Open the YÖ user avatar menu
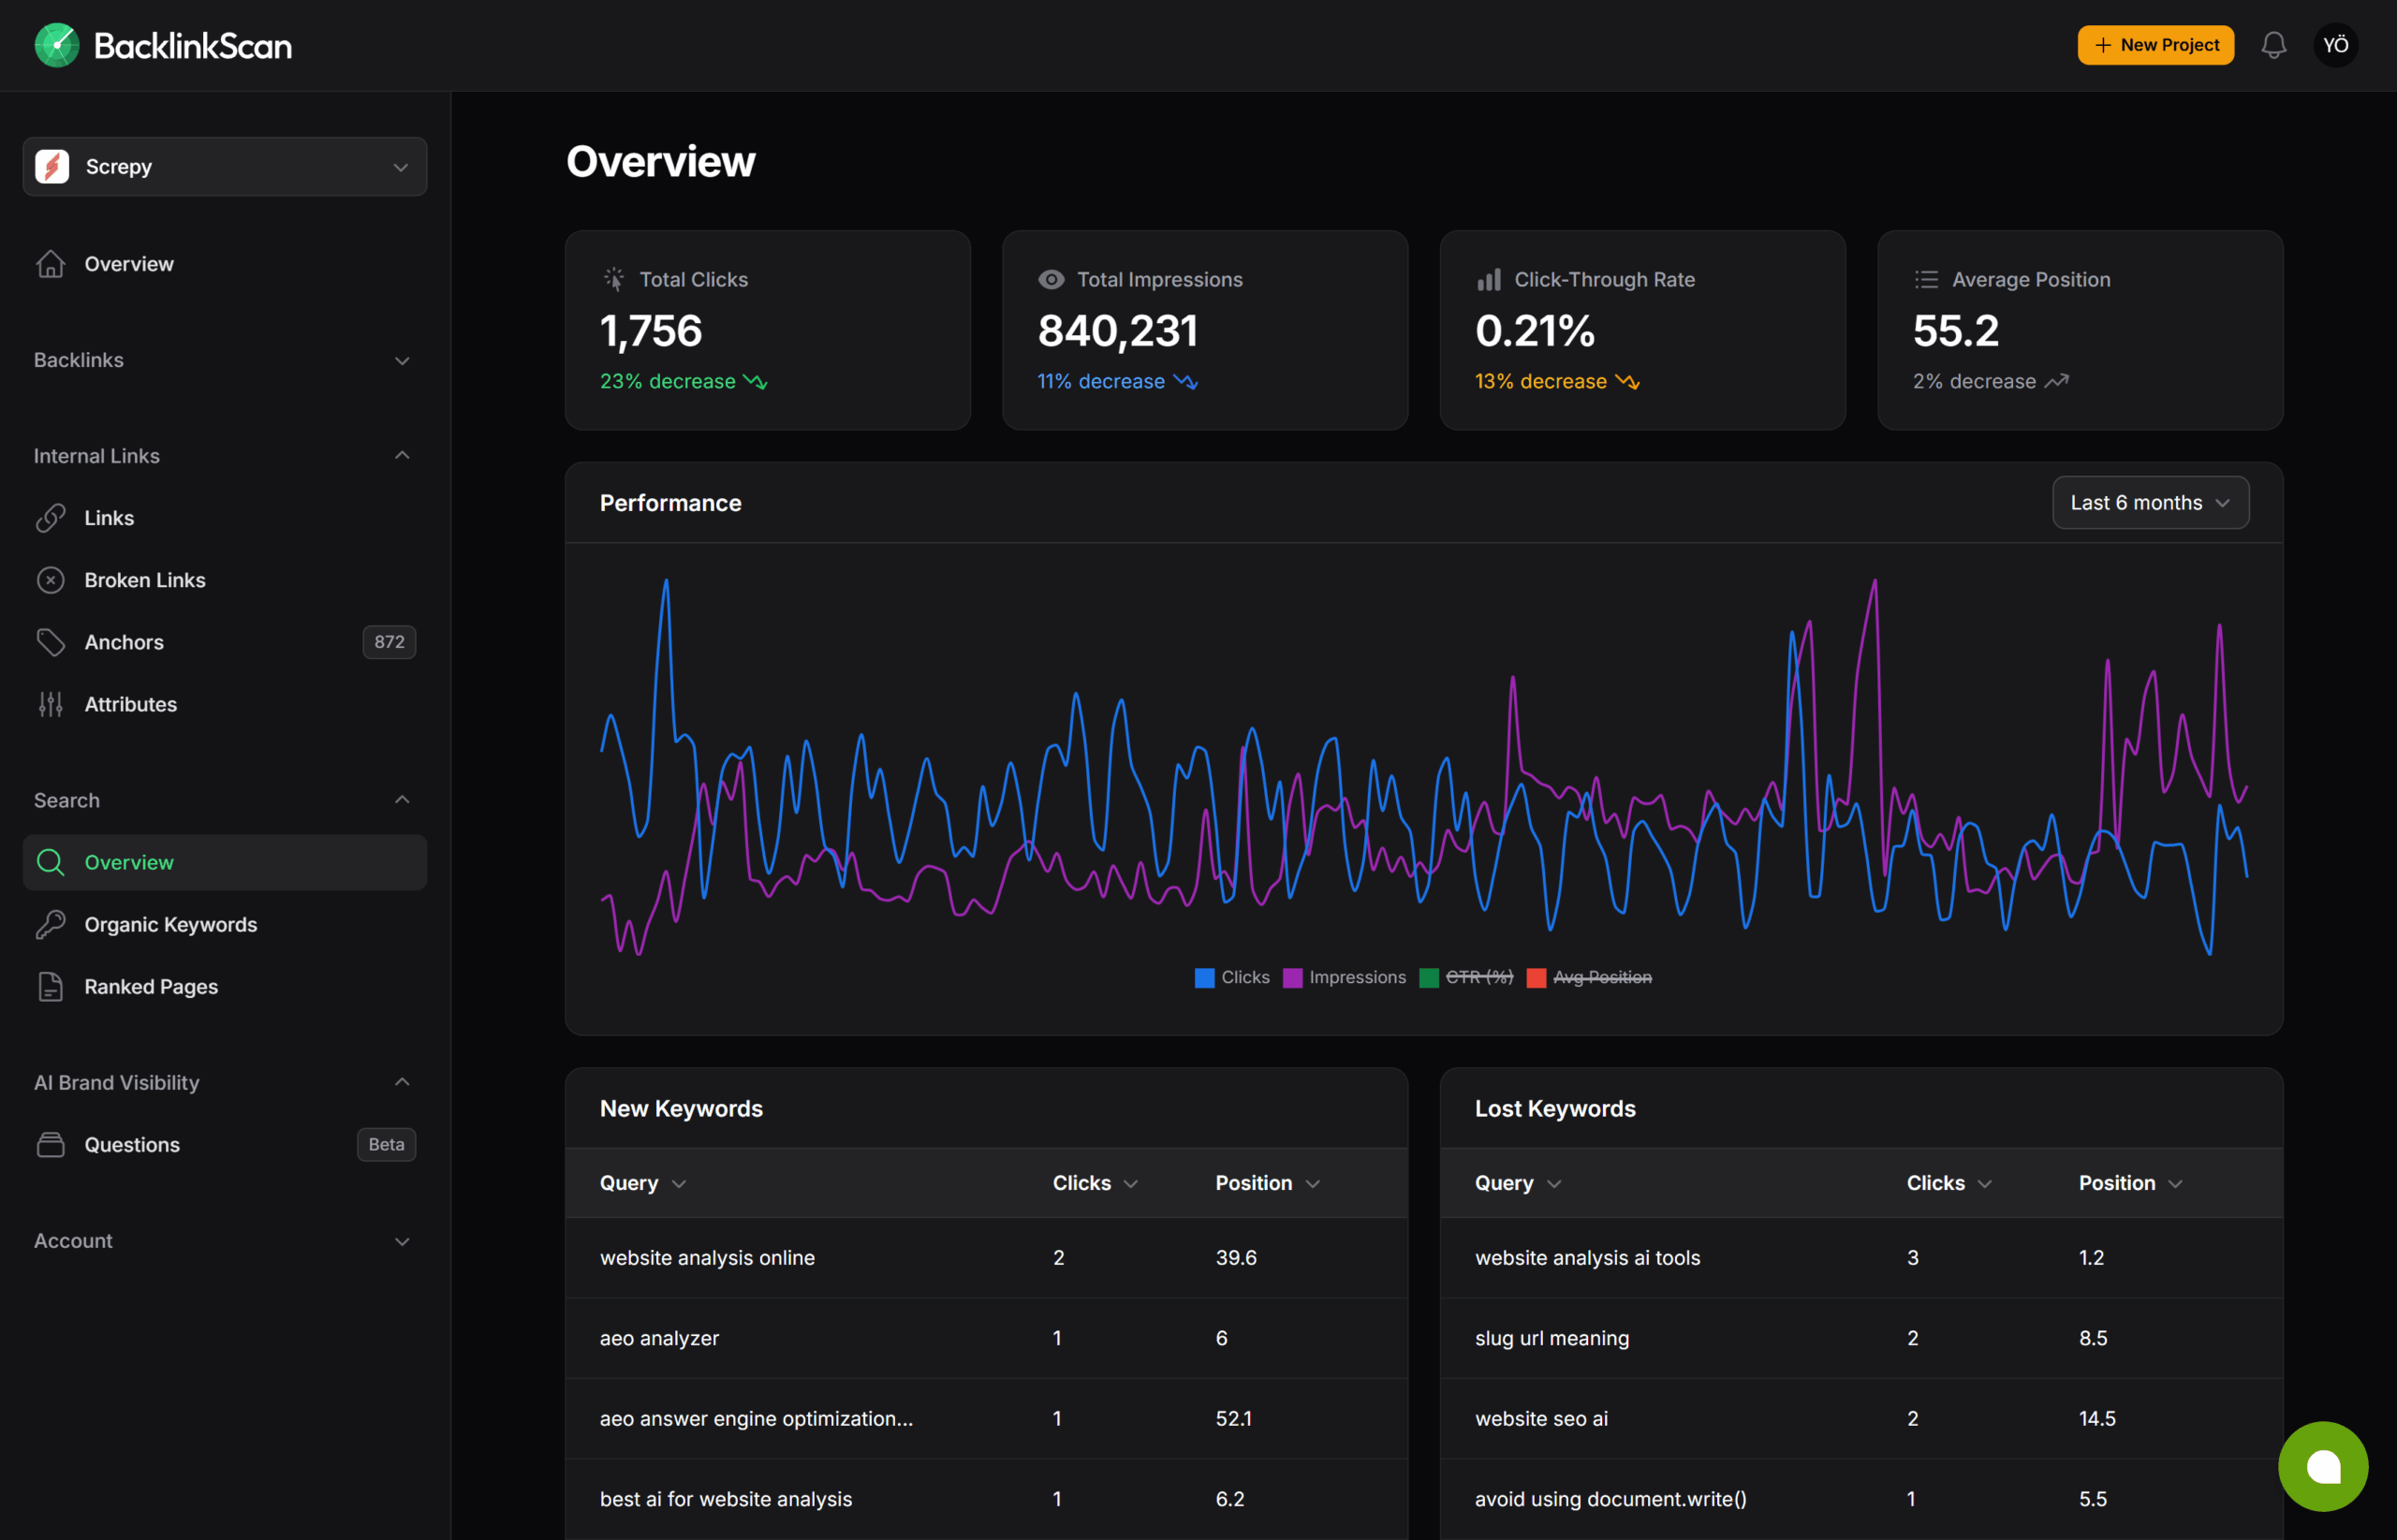Viewport: 2397px width, 1540px height. pos(2336,45)
